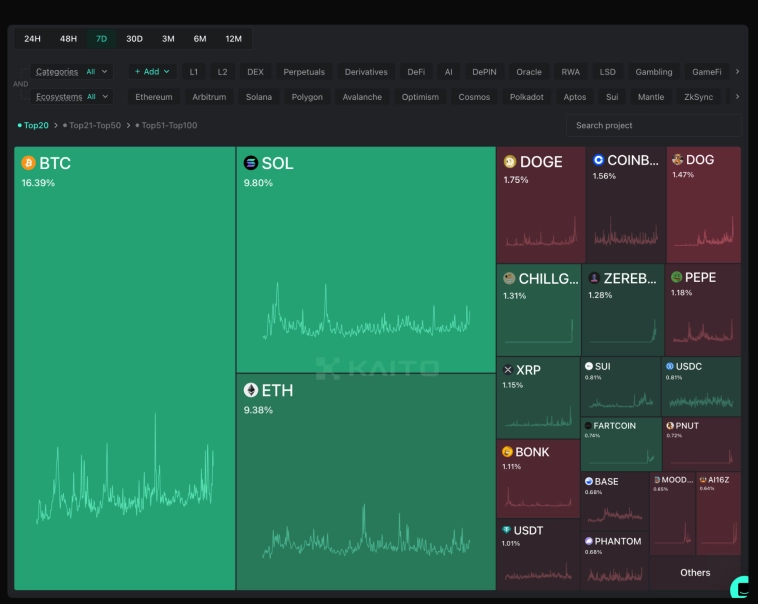Image resolution: width=758 pixels, height=604 pixels.
Task: Toggle the DeFi category filter
Action: click(416, 72)
